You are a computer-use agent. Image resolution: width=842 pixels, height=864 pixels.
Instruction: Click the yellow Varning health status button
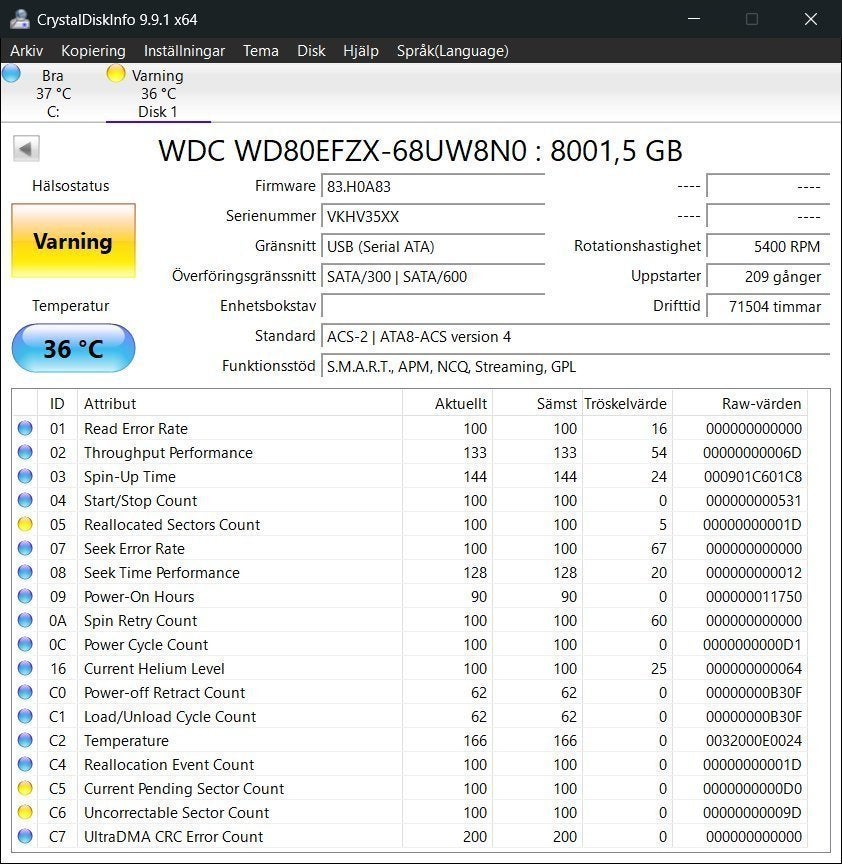pyautogui.click(x=73, y=241)
